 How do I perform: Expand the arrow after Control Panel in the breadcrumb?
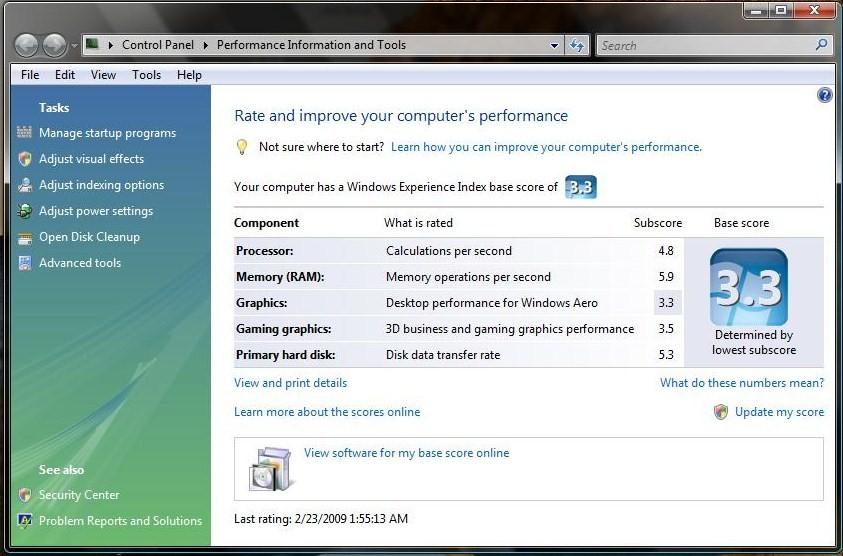pyautogui.click(x=205, y=45)
